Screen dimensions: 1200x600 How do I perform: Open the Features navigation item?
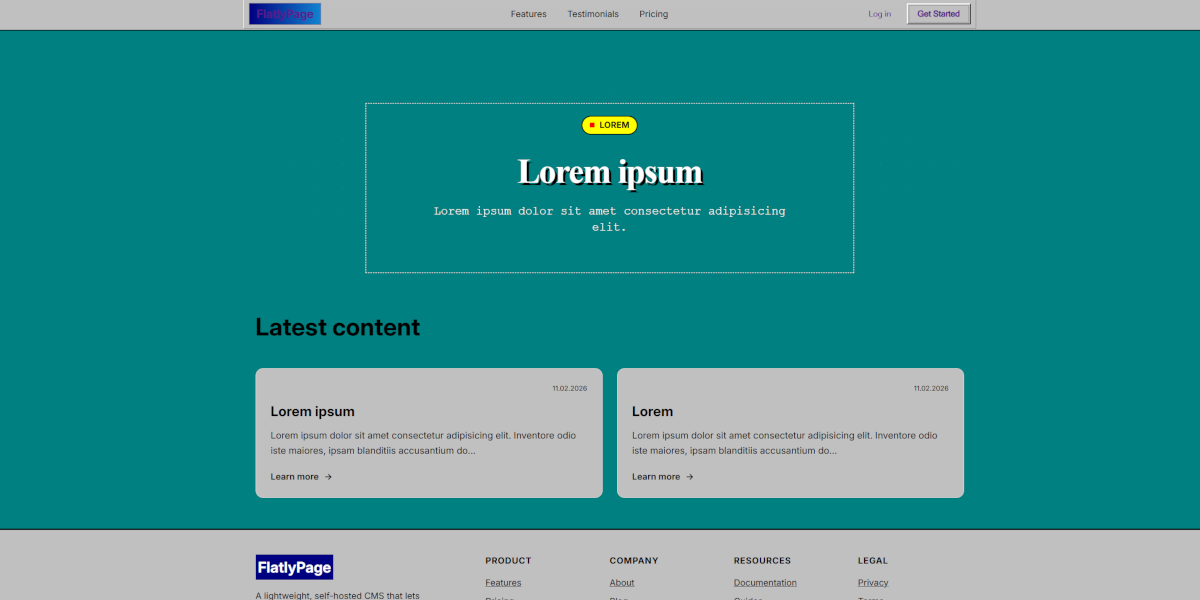(528, 14)
